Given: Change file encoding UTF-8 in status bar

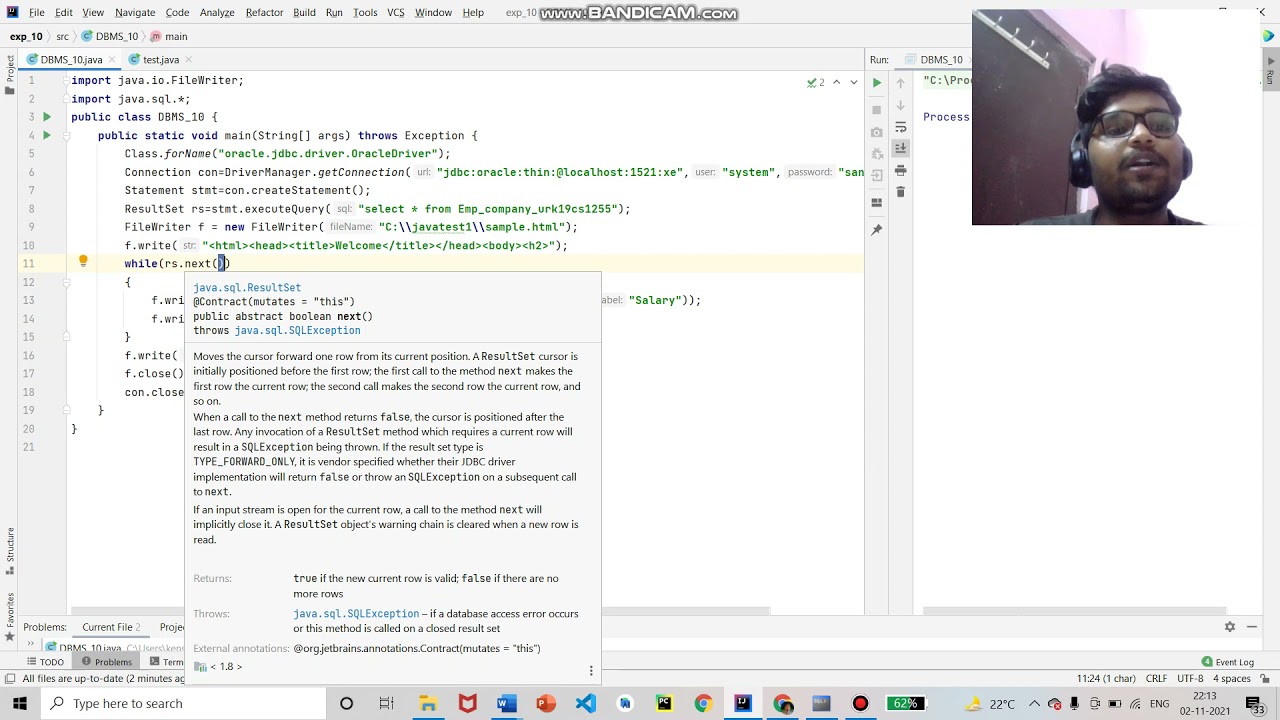Looking at the screenshot, I should [x=1191, y=678].
